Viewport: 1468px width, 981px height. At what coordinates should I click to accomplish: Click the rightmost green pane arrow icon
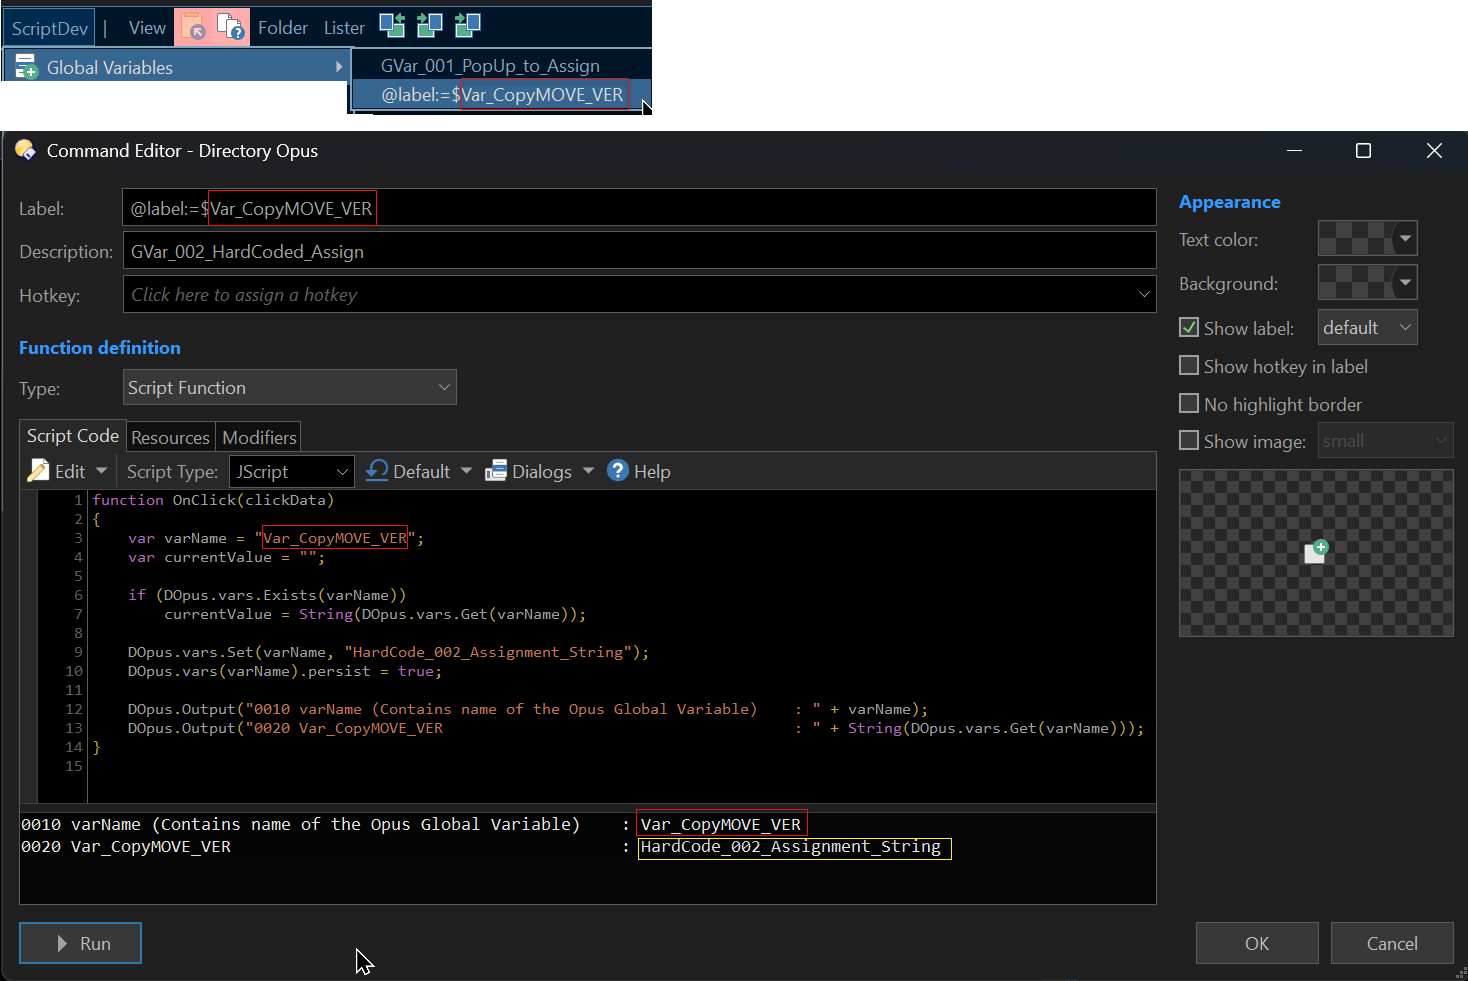click(x=467, y=26)
